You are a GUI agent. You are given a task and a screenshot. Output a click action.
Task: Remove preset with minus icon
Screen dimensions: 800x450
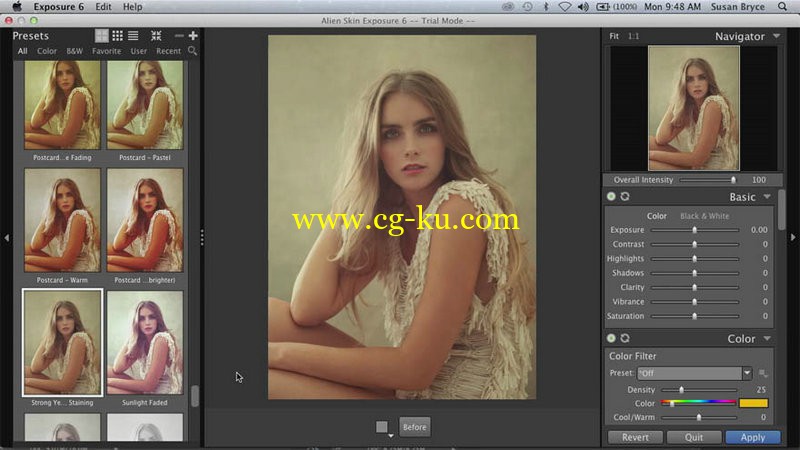point(179,36)
